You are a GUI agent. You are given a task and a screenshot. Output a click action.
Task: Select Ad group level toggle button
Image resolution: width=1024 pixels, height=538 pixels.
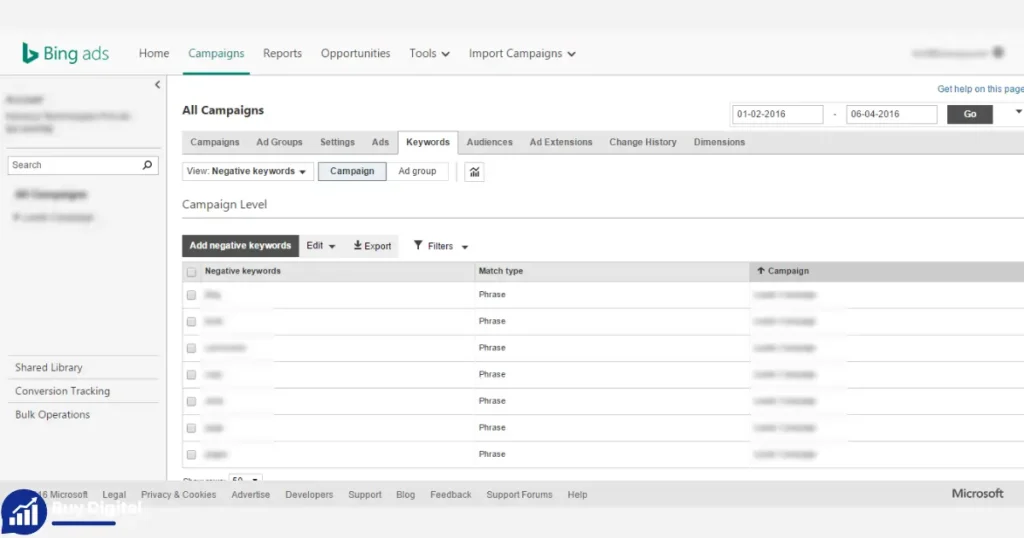tap(417, 171)
